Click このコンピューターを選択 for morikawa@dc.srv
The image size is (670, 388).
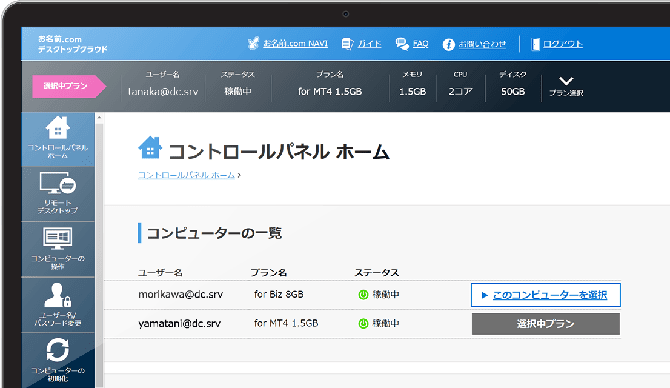546,295
